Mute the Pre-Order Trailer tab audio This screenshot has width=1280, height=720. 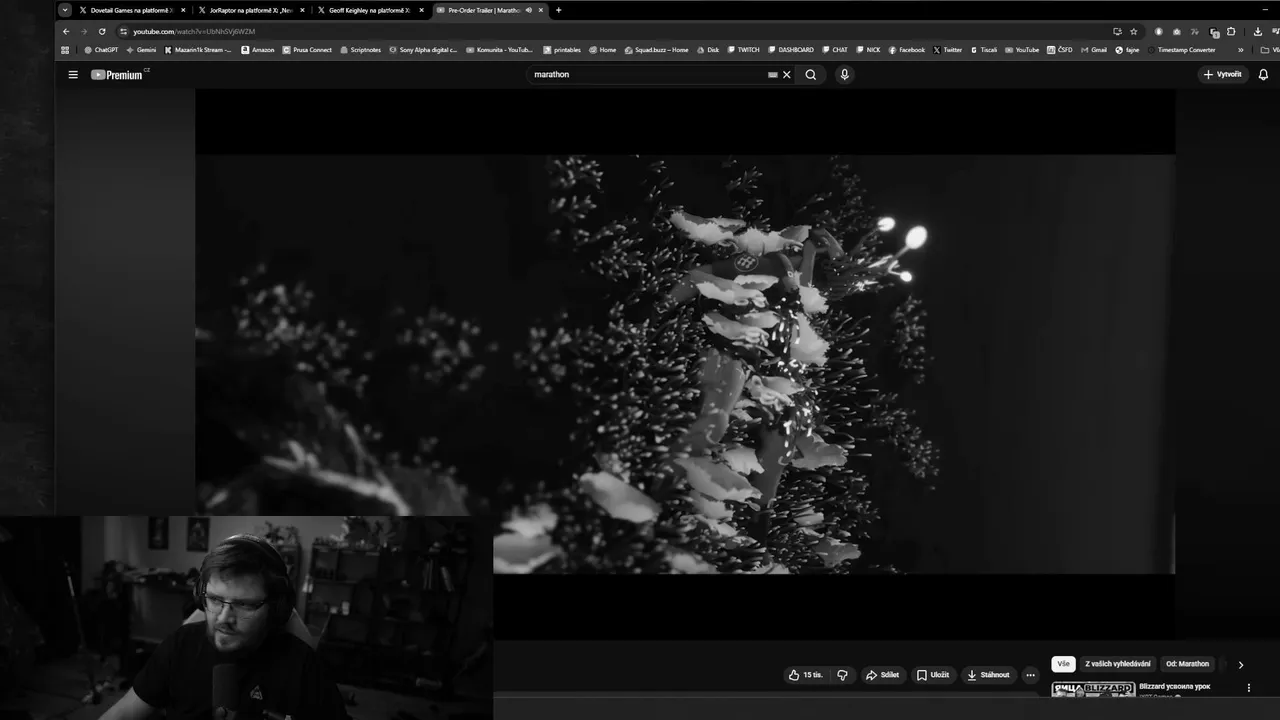[528, 10]
